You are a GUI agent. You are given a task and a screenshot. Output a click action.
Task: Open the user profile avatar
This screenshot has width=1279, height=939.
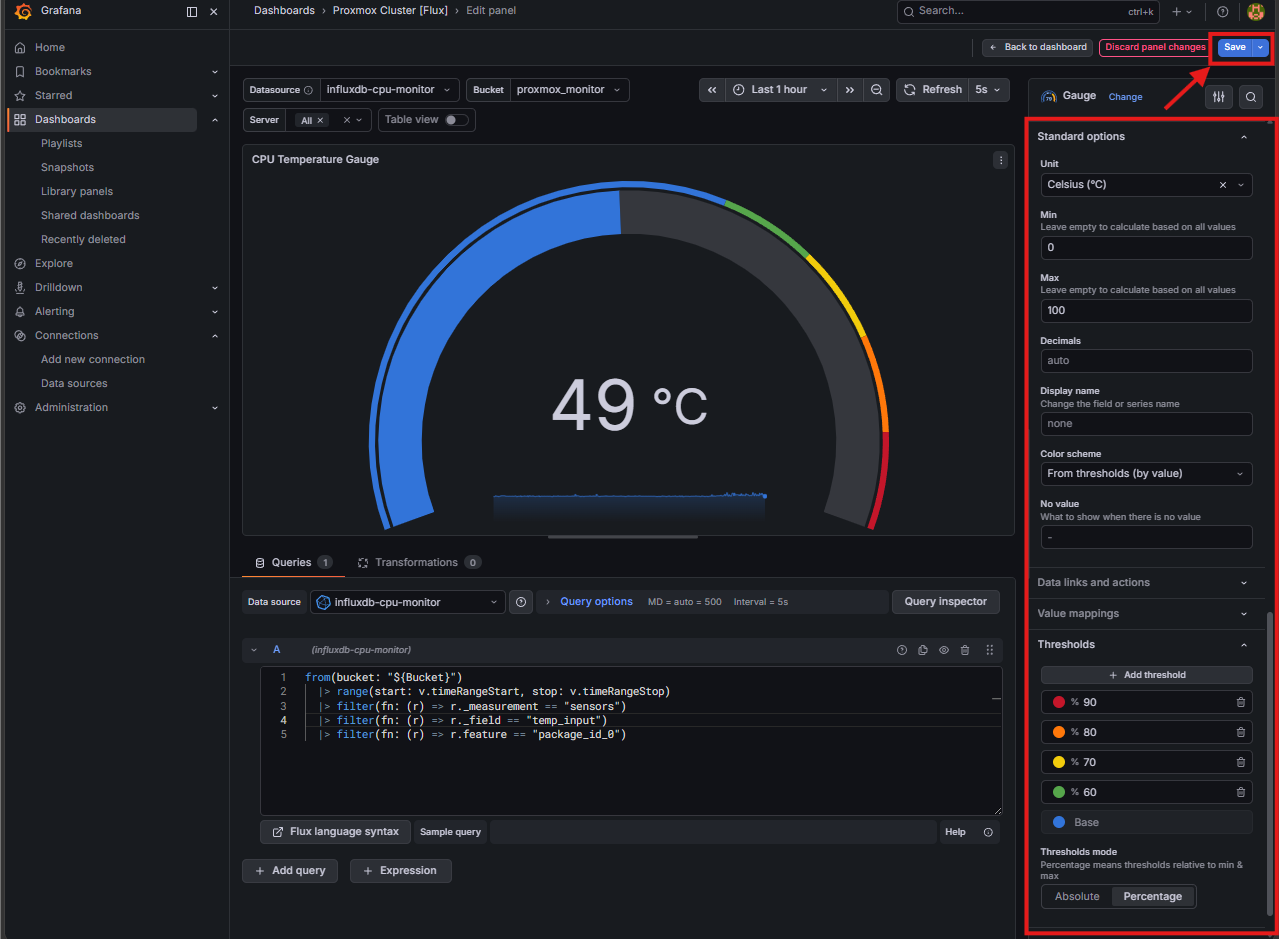click(1256, 11)
